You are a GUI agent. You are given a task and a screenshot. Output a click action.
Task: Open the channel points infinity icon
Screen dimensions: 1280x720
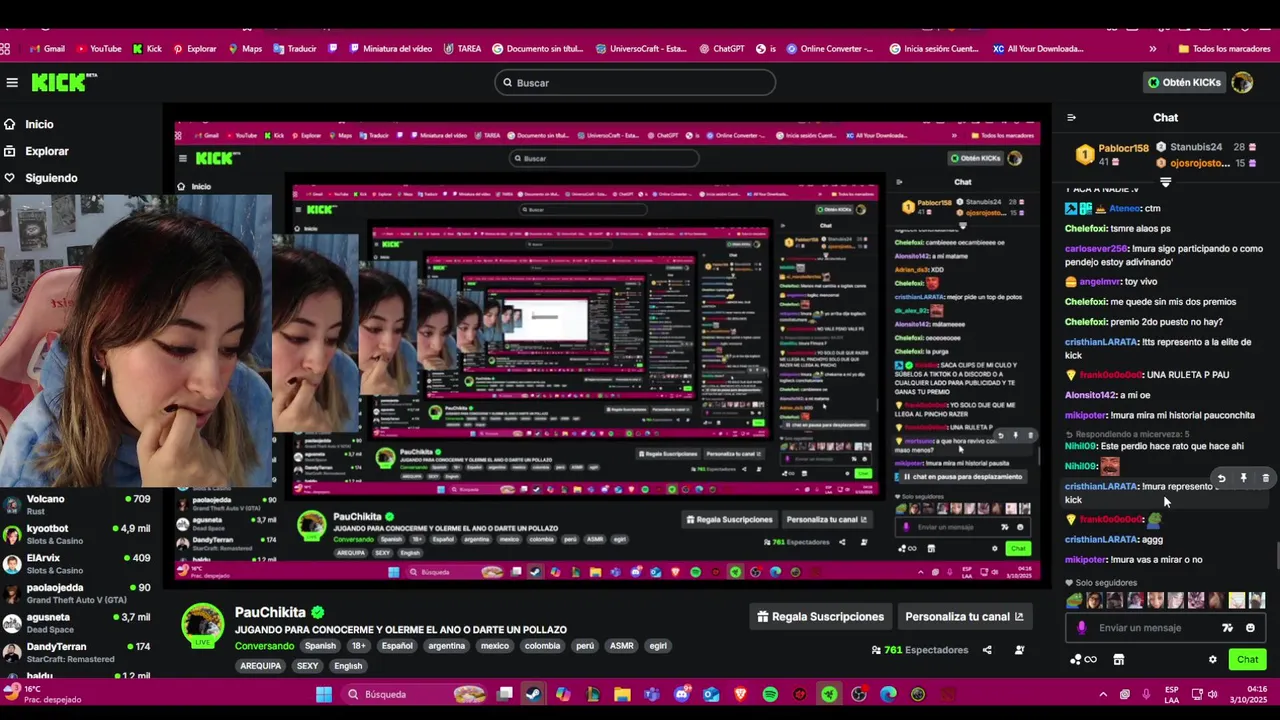[x=1083, y=660]
